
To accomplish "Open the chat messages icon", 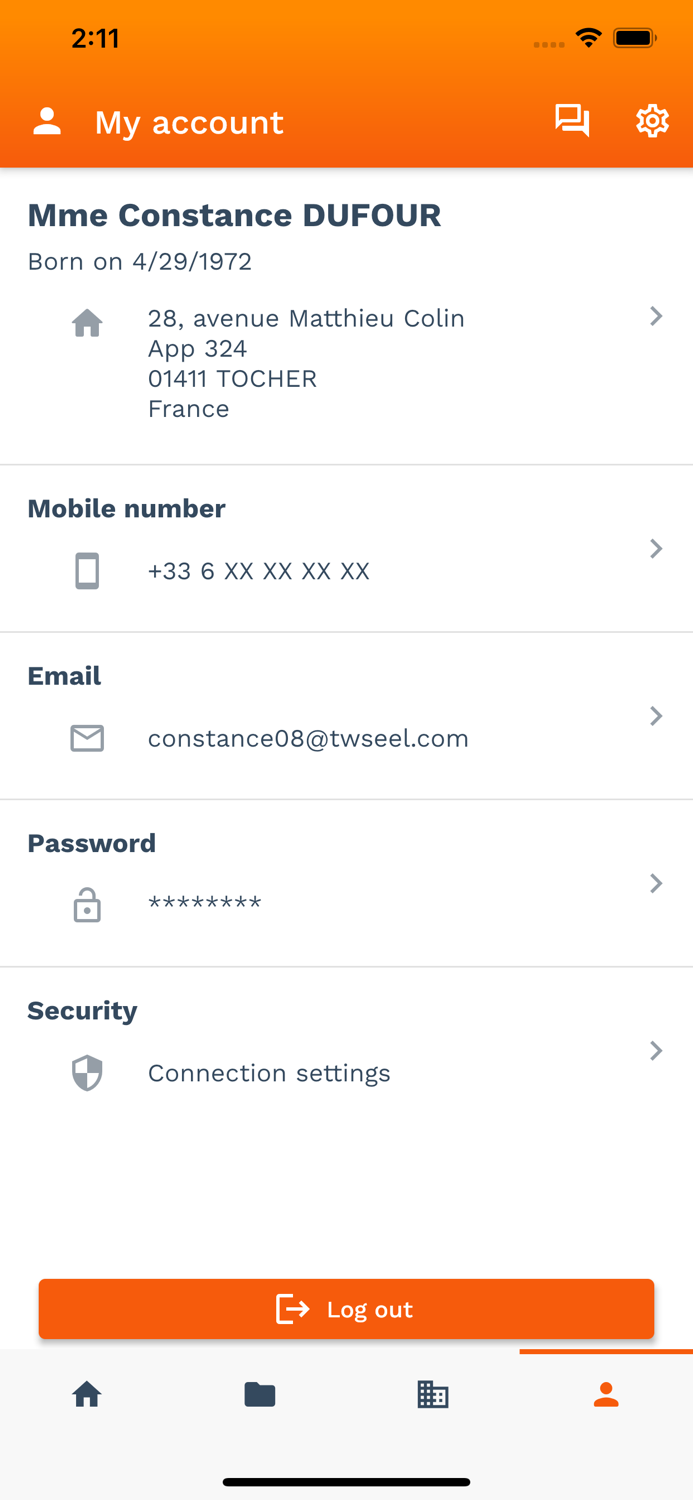I will 572,121.
